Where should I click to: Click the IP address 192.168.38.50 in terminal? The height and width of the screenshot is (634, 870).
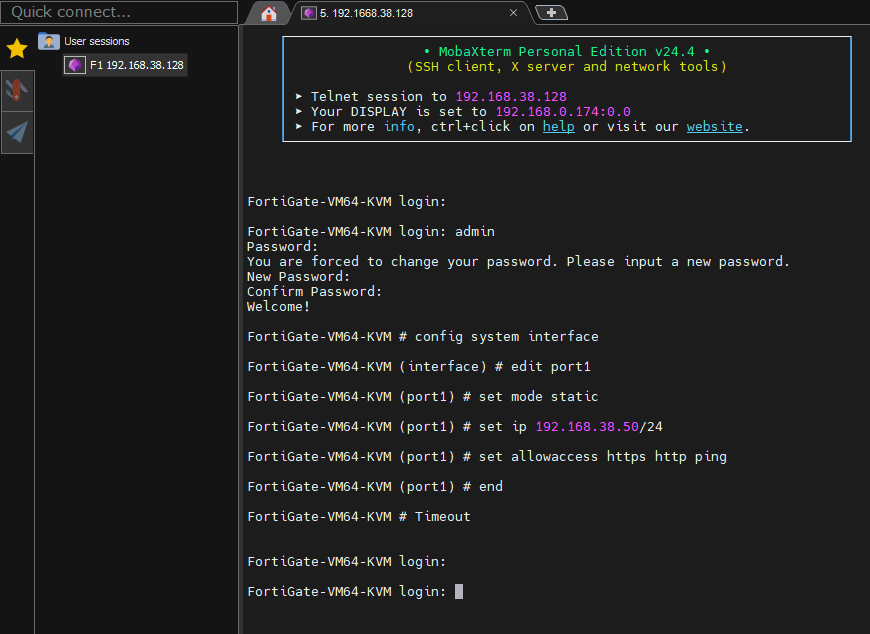point(587,427)
